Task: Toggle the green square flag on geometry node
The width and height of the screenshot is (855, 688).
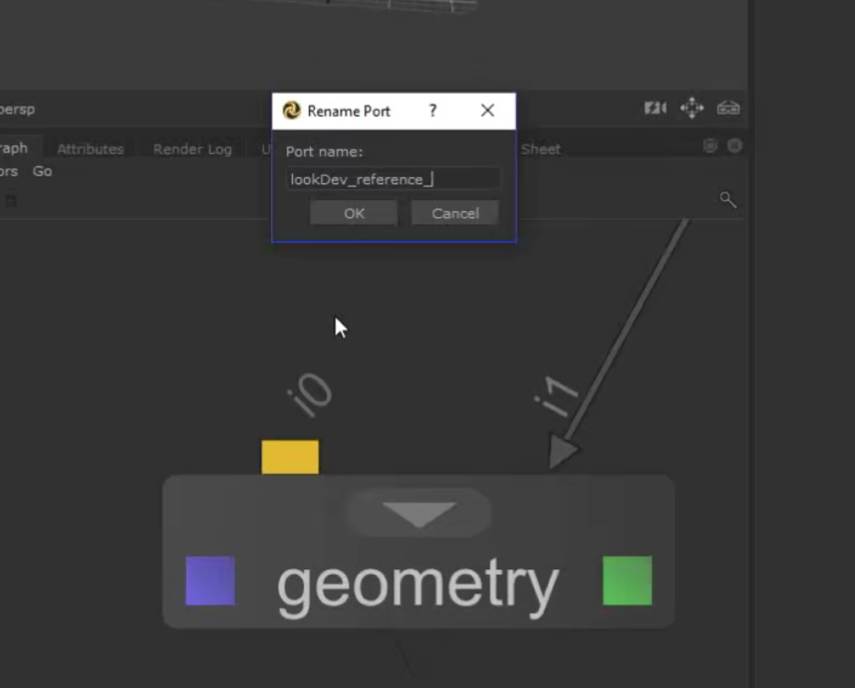Action: pyautogui.click(x=627, y=581)
